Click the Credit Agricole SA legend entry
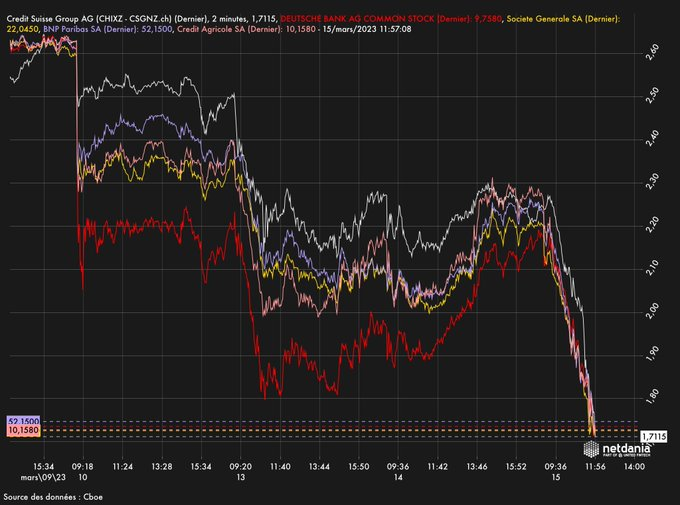 coord(245,29)
